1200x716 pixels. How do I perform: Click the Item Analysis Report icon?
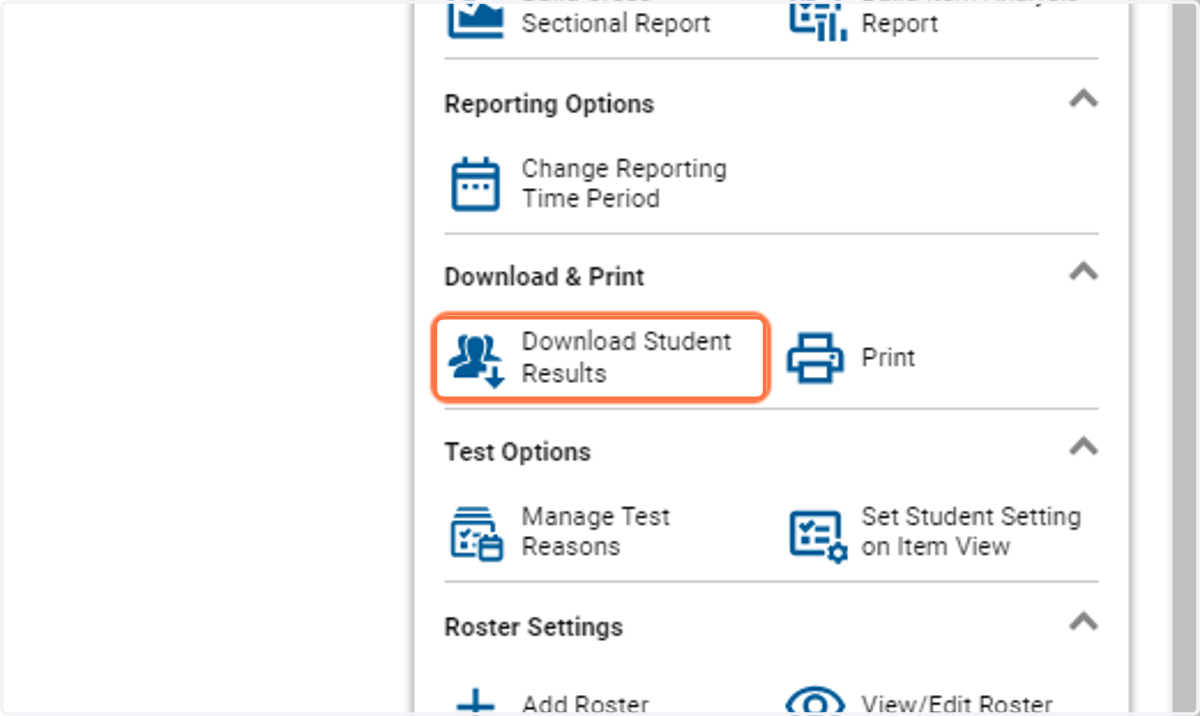coord(817,19)
